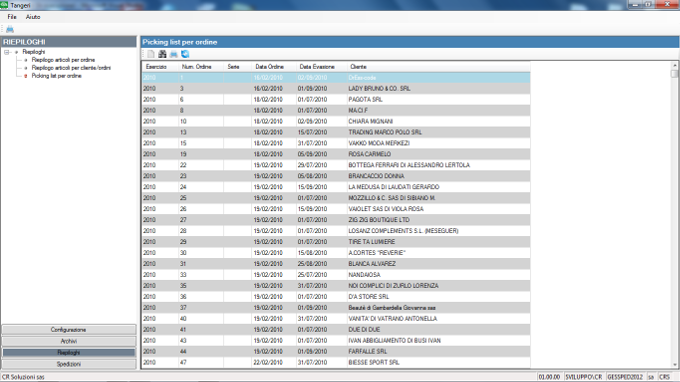680x382 pixels.
Task: Select the Riepiloghi root tree node
Action: pos(33,52)
